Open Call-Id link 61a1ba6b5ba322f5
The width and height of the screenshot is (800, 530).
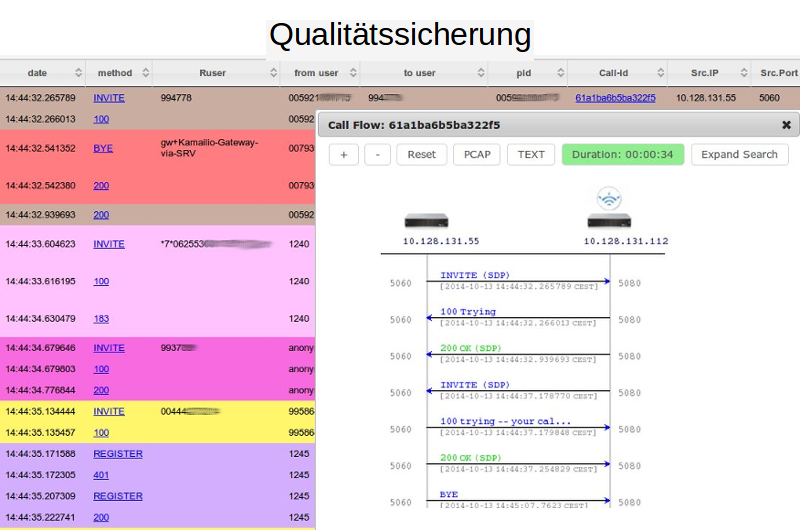(x=615, y=98)
